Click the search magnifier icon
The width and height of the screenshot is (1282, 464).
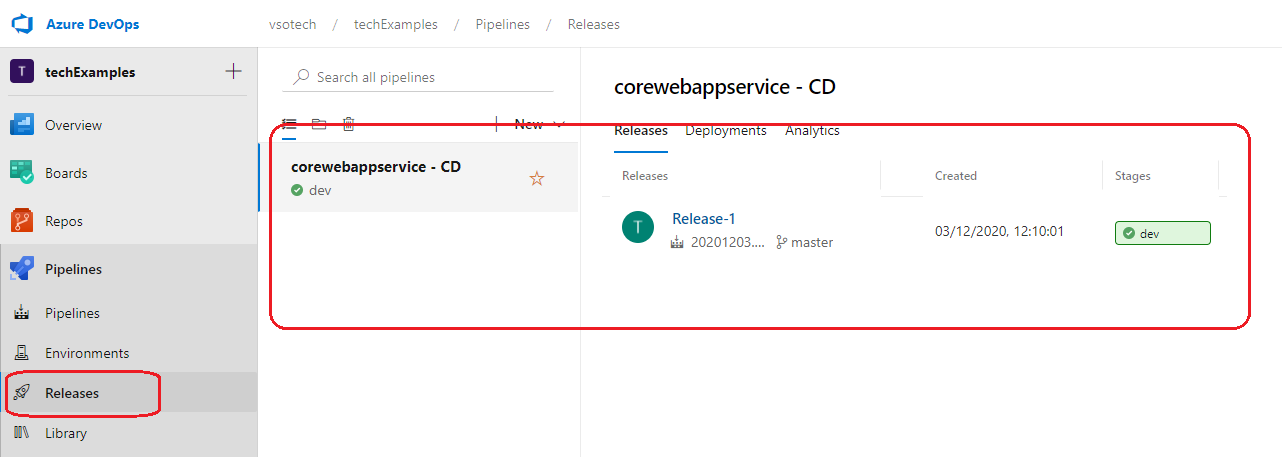click(301, 77)
